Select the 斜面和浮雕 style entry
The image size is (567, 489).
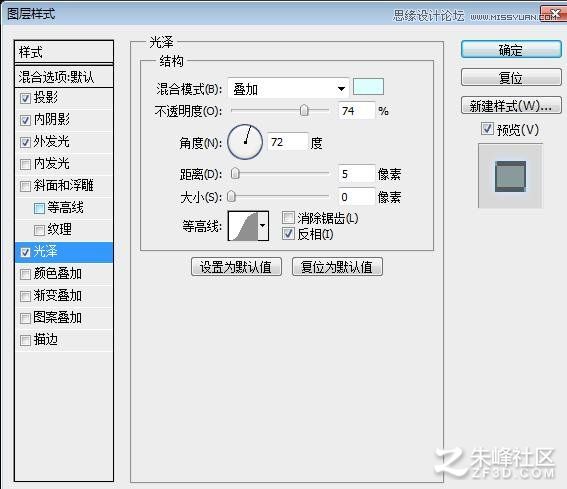[x=64, y=186]
